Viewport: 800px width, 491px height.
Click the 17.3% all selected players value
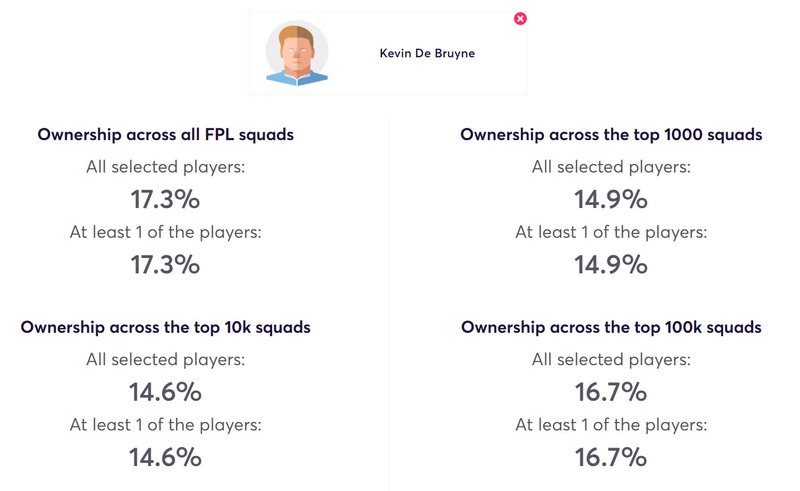(165, 199)
